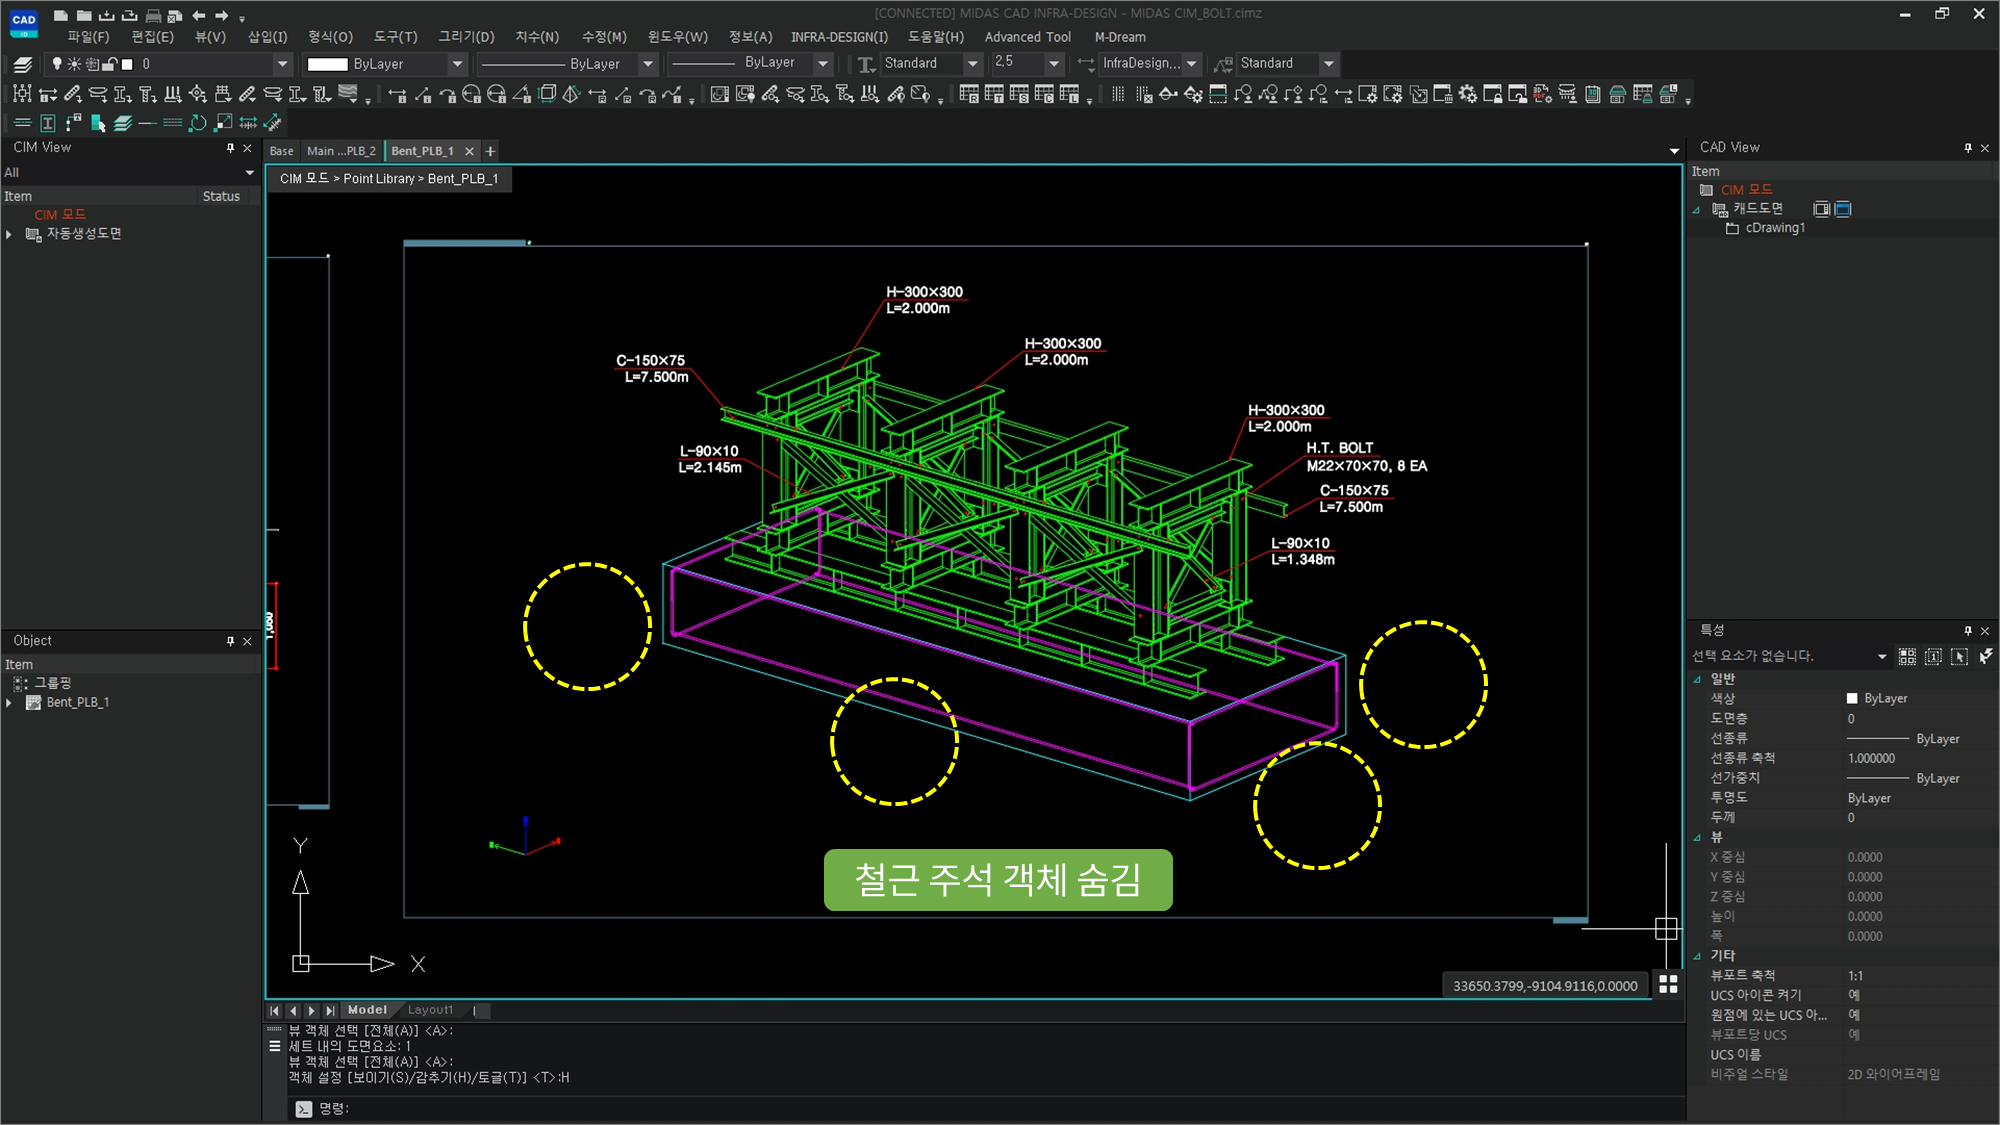Click Point Library in breadcrumb path
2000x1125 pixels.
click(379, 179)
